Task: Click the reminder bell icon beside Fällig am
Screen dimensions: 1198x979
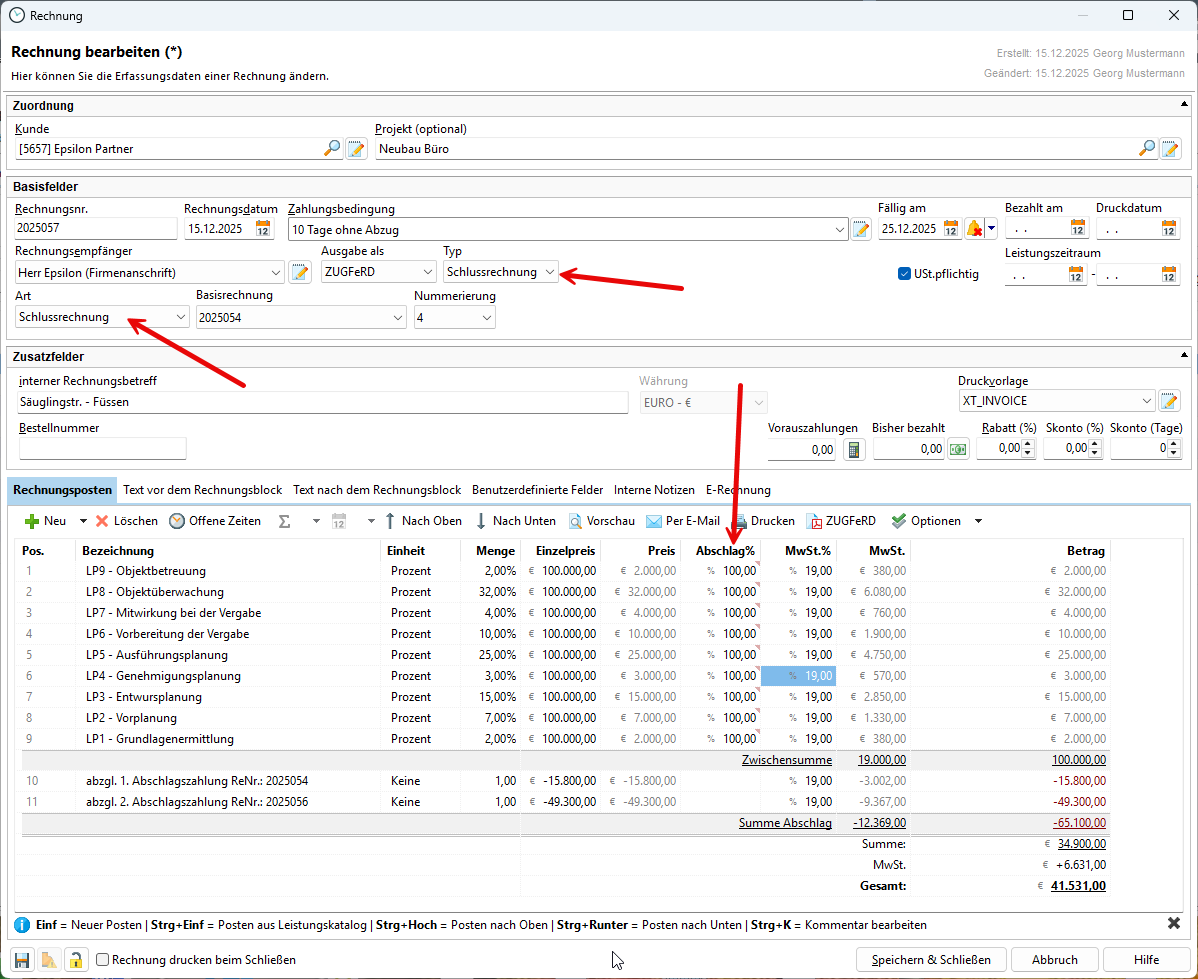Action: tap(974, 229)
